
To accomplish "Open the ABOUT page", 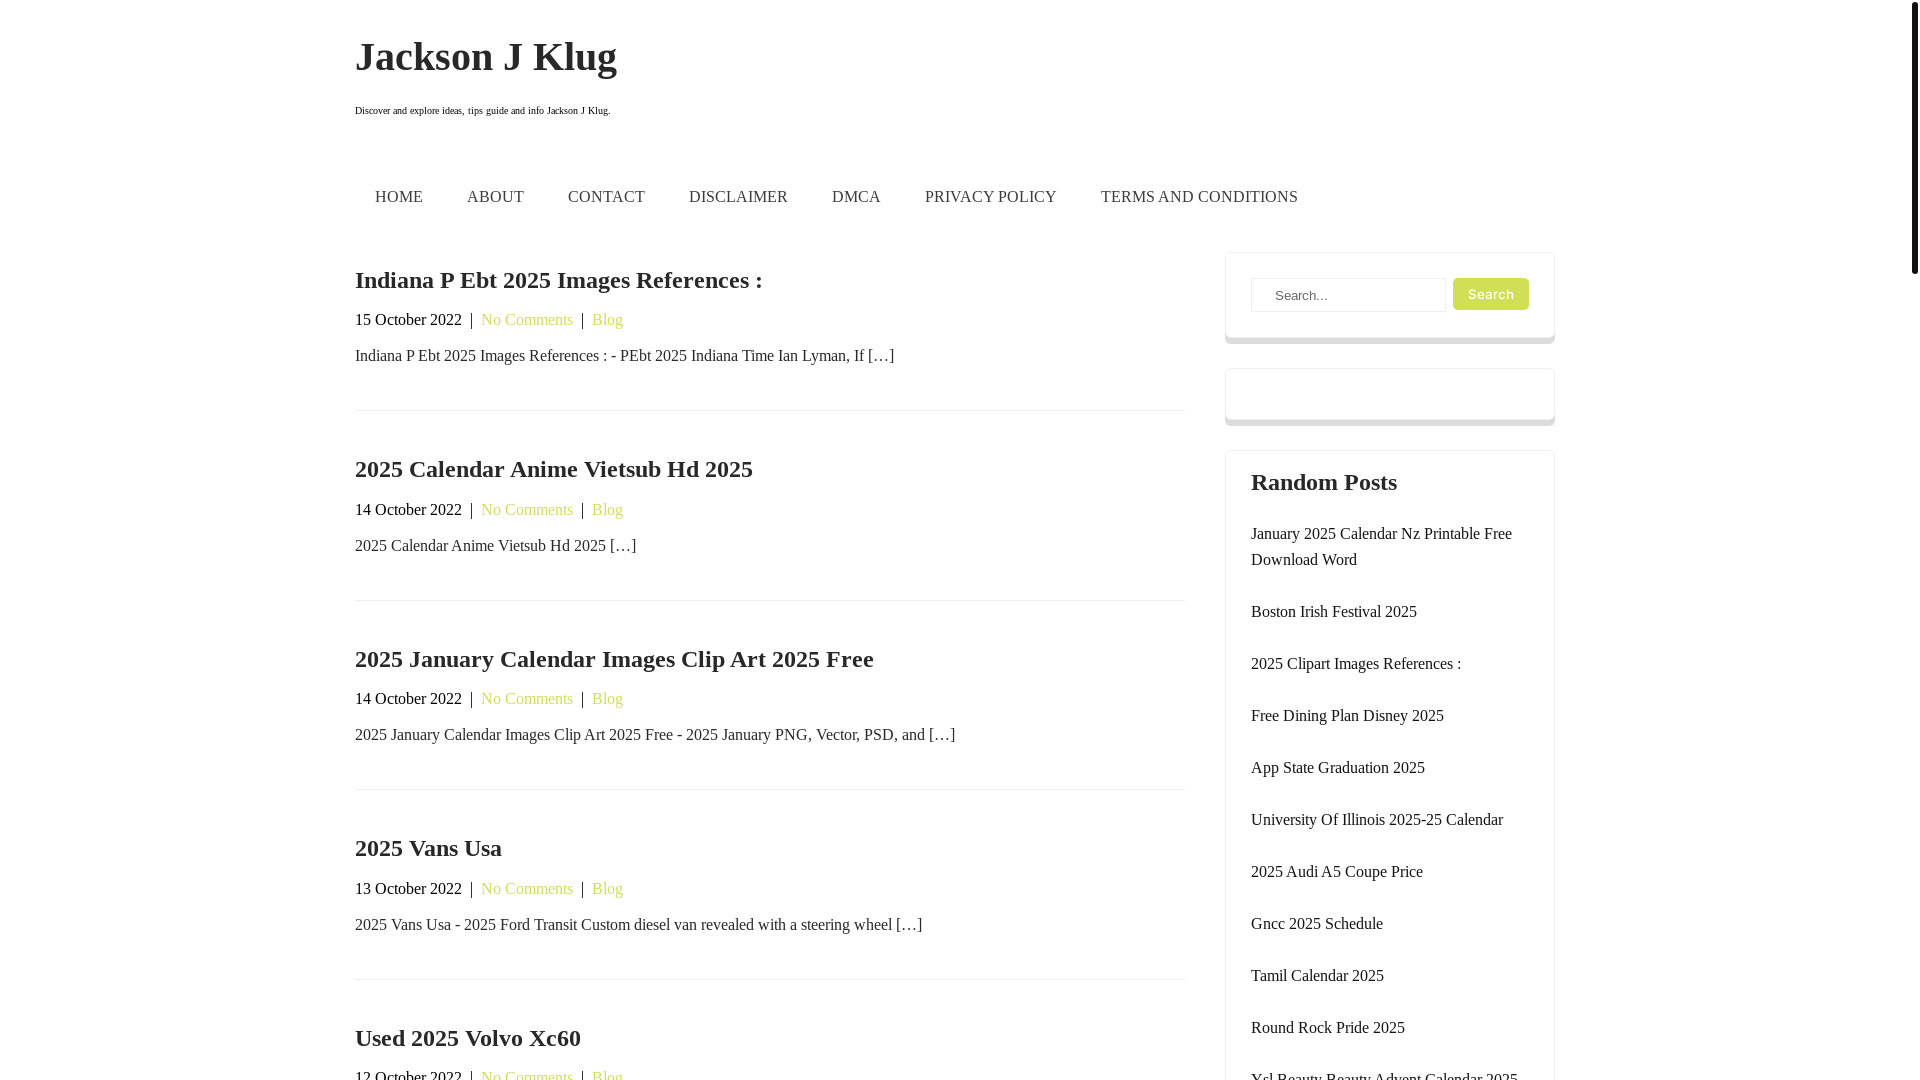I will [x=495, y=197].
